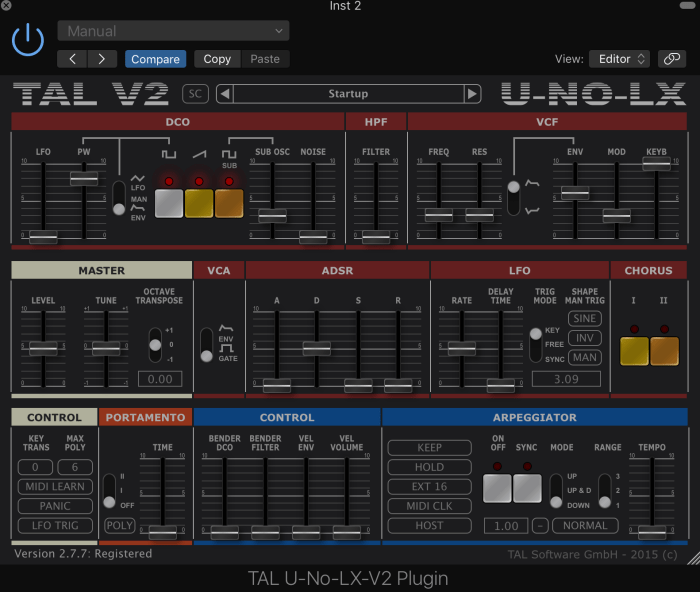Click the SC sidechain icon button
The height and width of the screenshot is (592, 700).
click(x=196, y=94)
